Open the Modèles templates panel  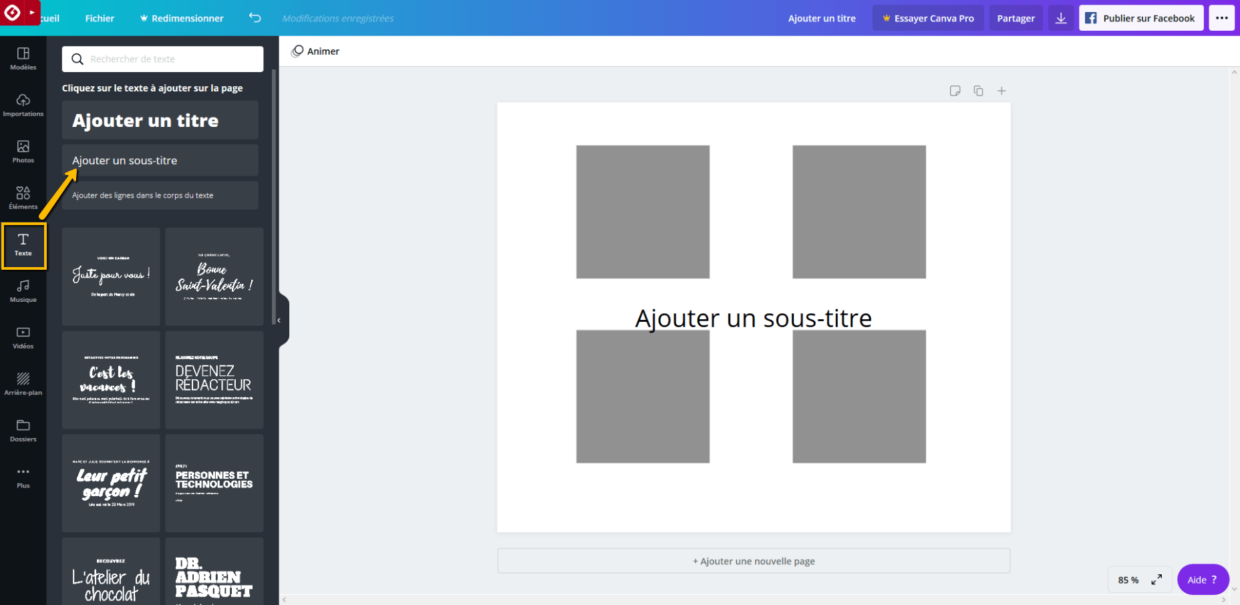point(23,58)
